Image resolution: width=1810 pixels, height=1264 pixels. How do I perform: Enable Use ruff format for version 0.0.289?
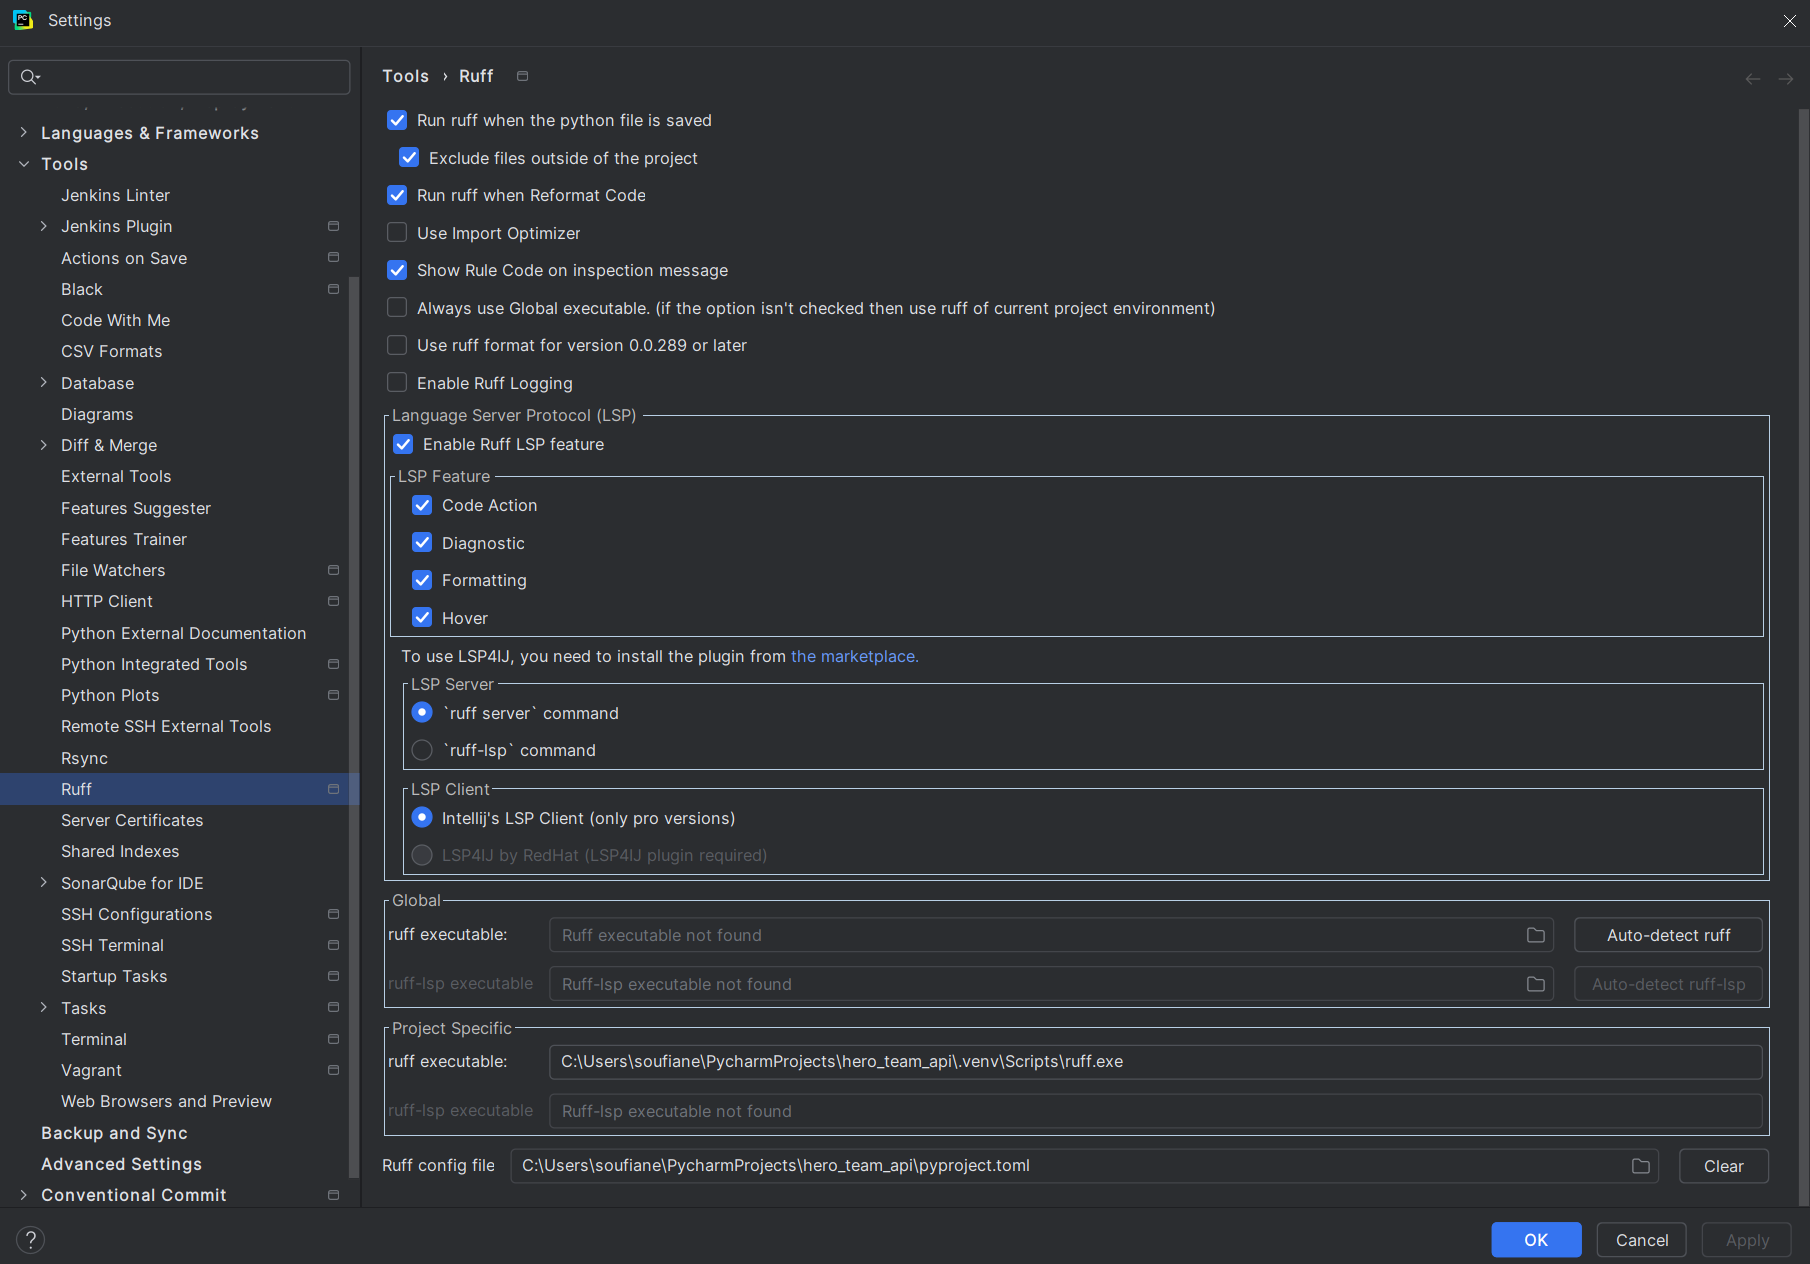click(x=397, y=345)
